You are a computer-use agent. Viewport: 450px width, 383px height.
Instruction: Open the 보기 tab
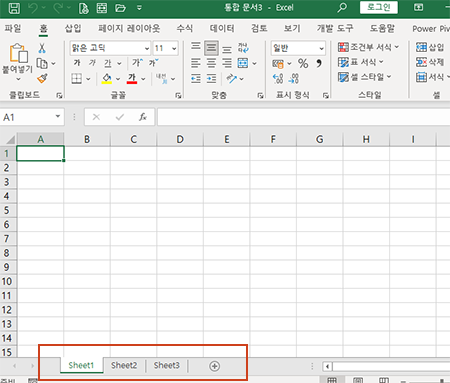292,28
